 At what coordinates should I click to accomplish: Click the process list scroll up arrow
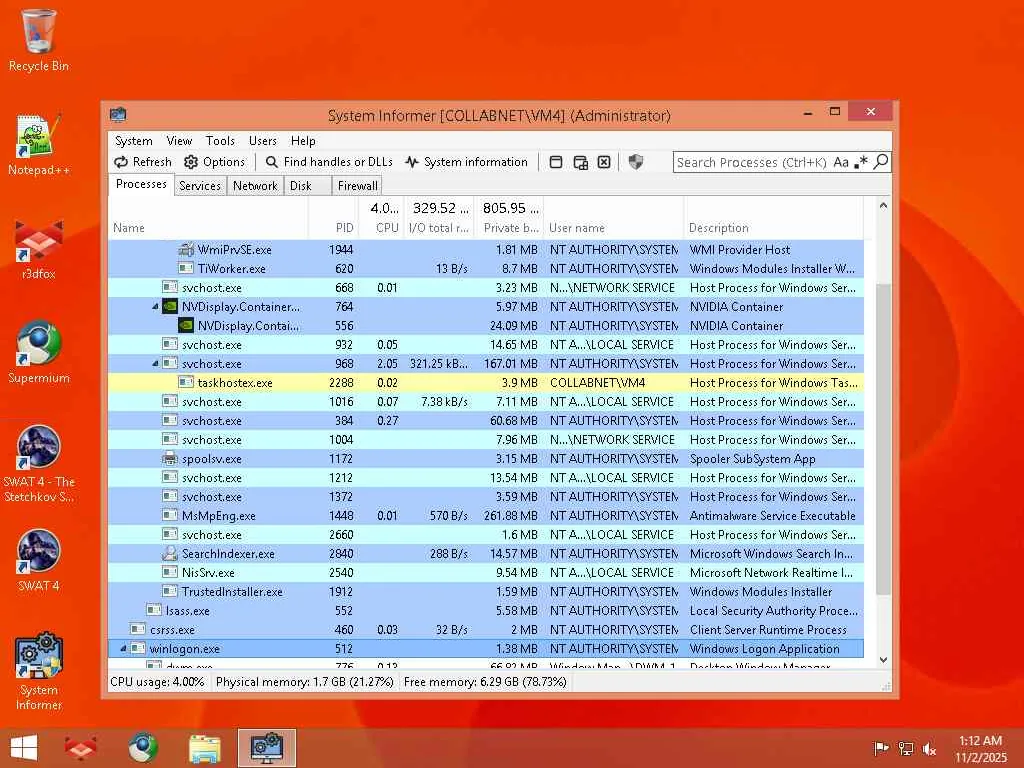883,205
